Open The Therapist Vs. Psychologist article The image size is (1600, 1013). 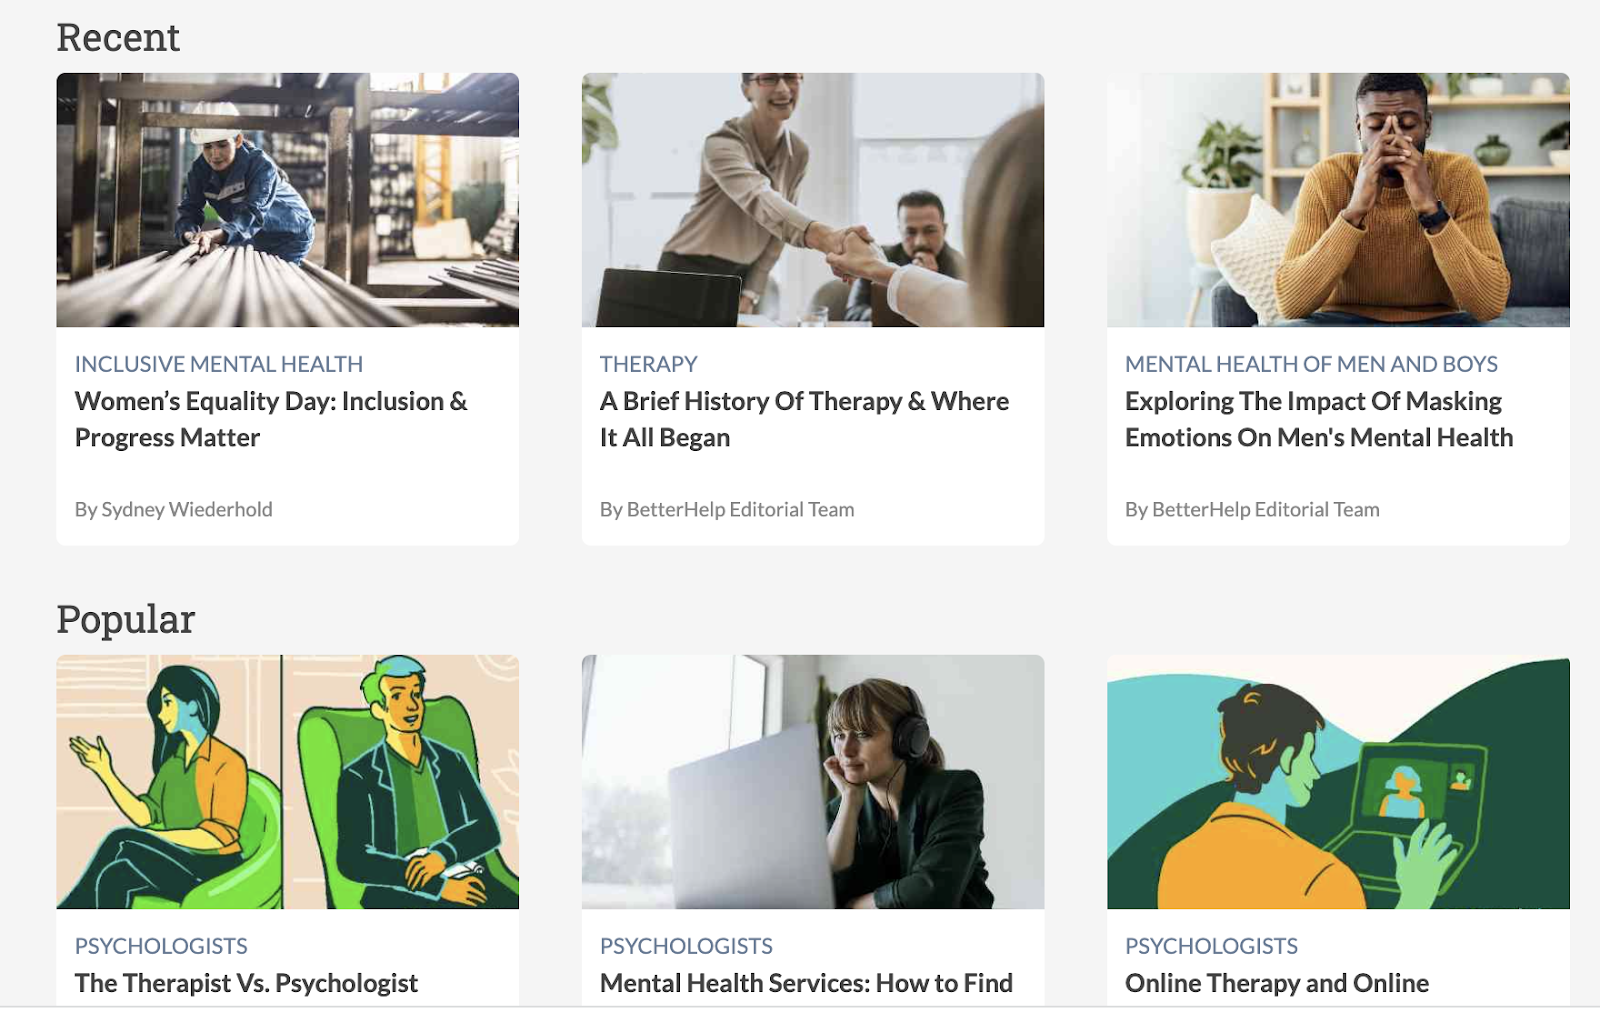pyautogui.click(x=246, y=983)
